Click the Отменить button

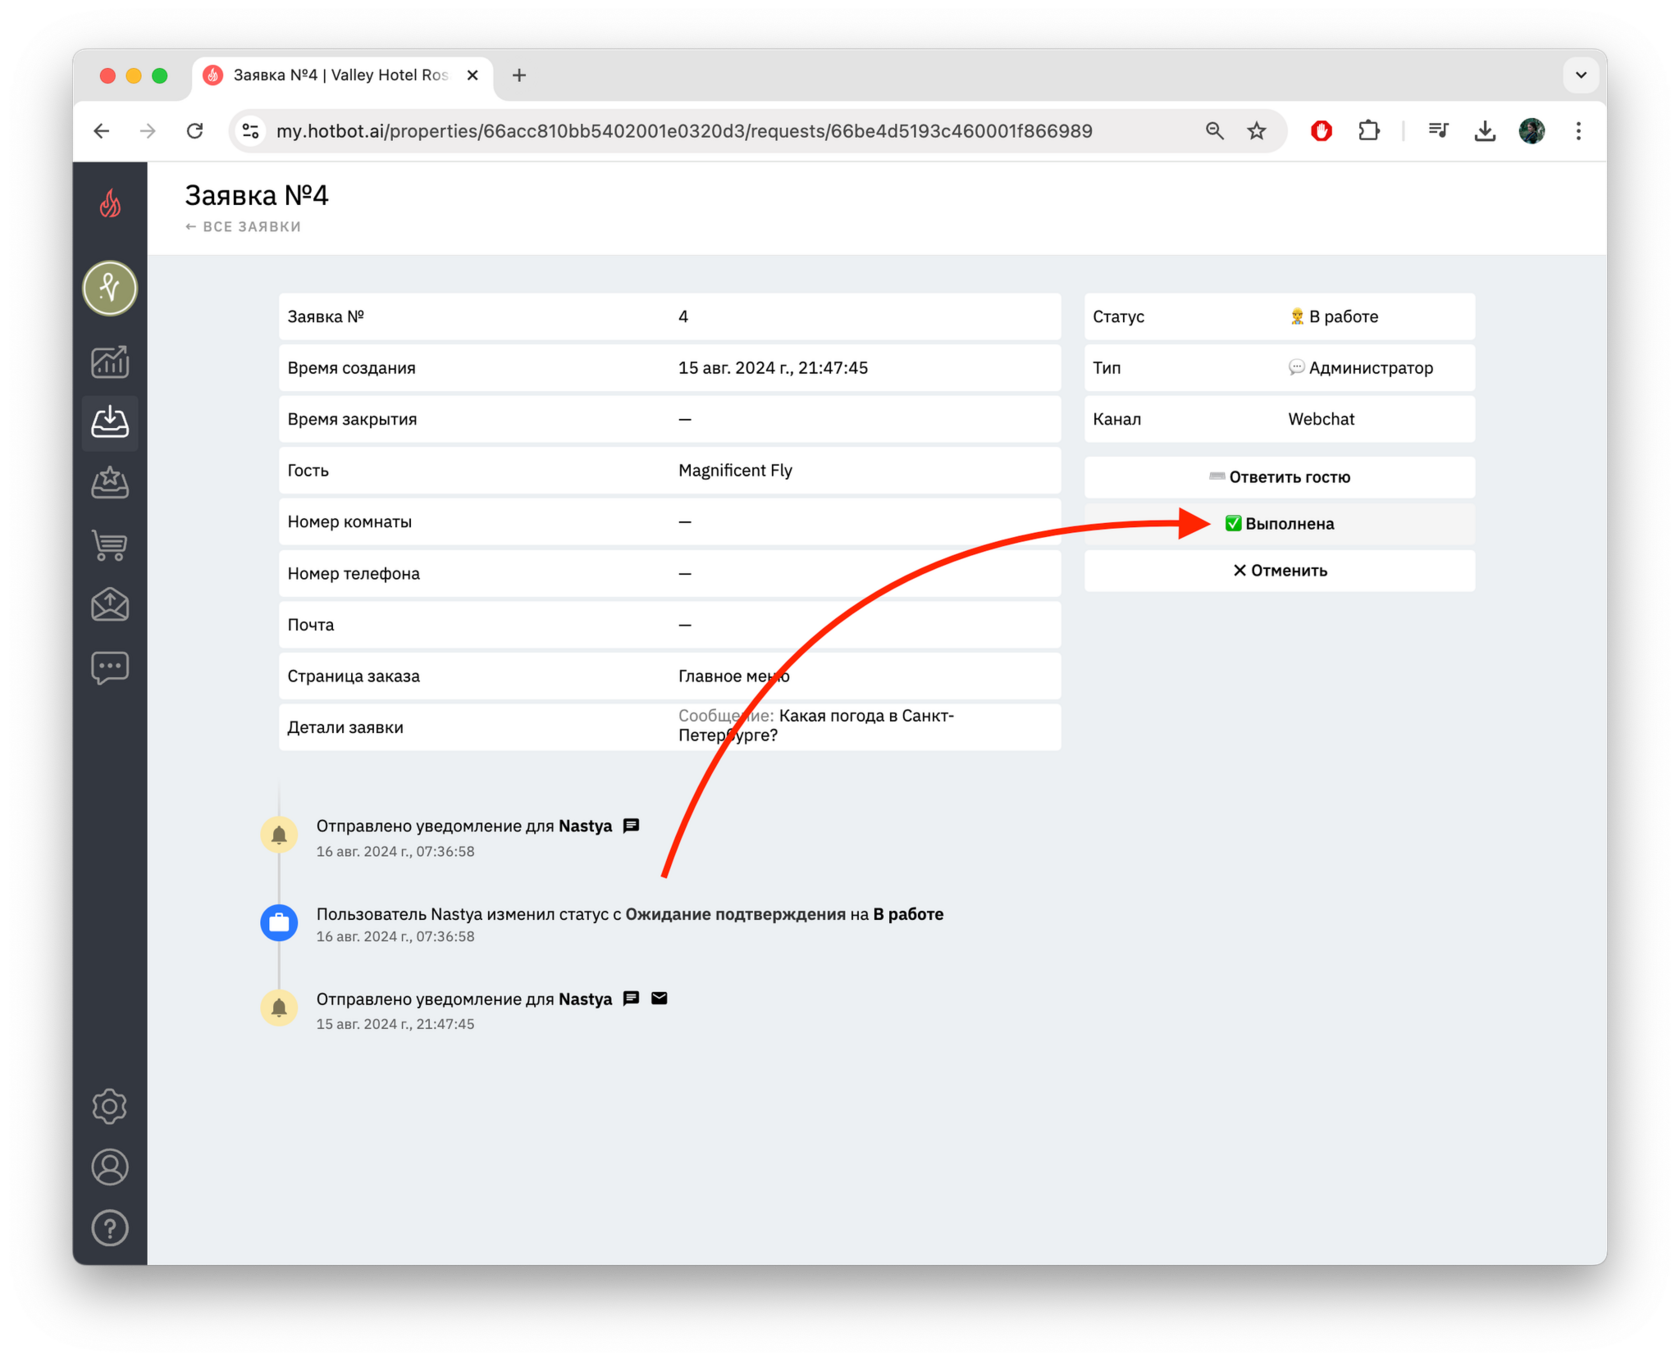1279,571
